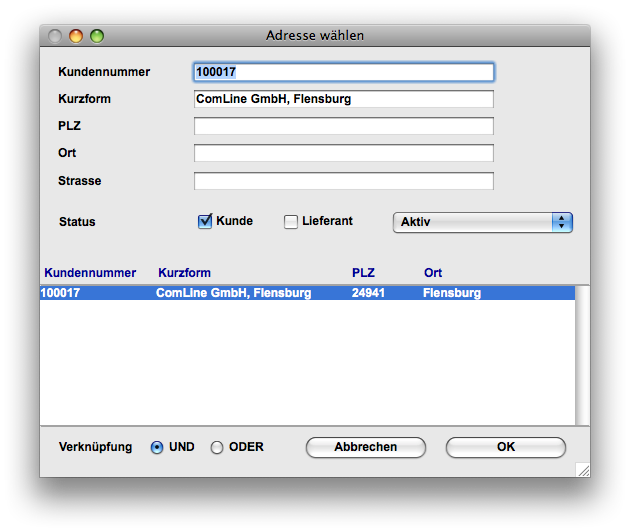Select the UND radio button

157,448
